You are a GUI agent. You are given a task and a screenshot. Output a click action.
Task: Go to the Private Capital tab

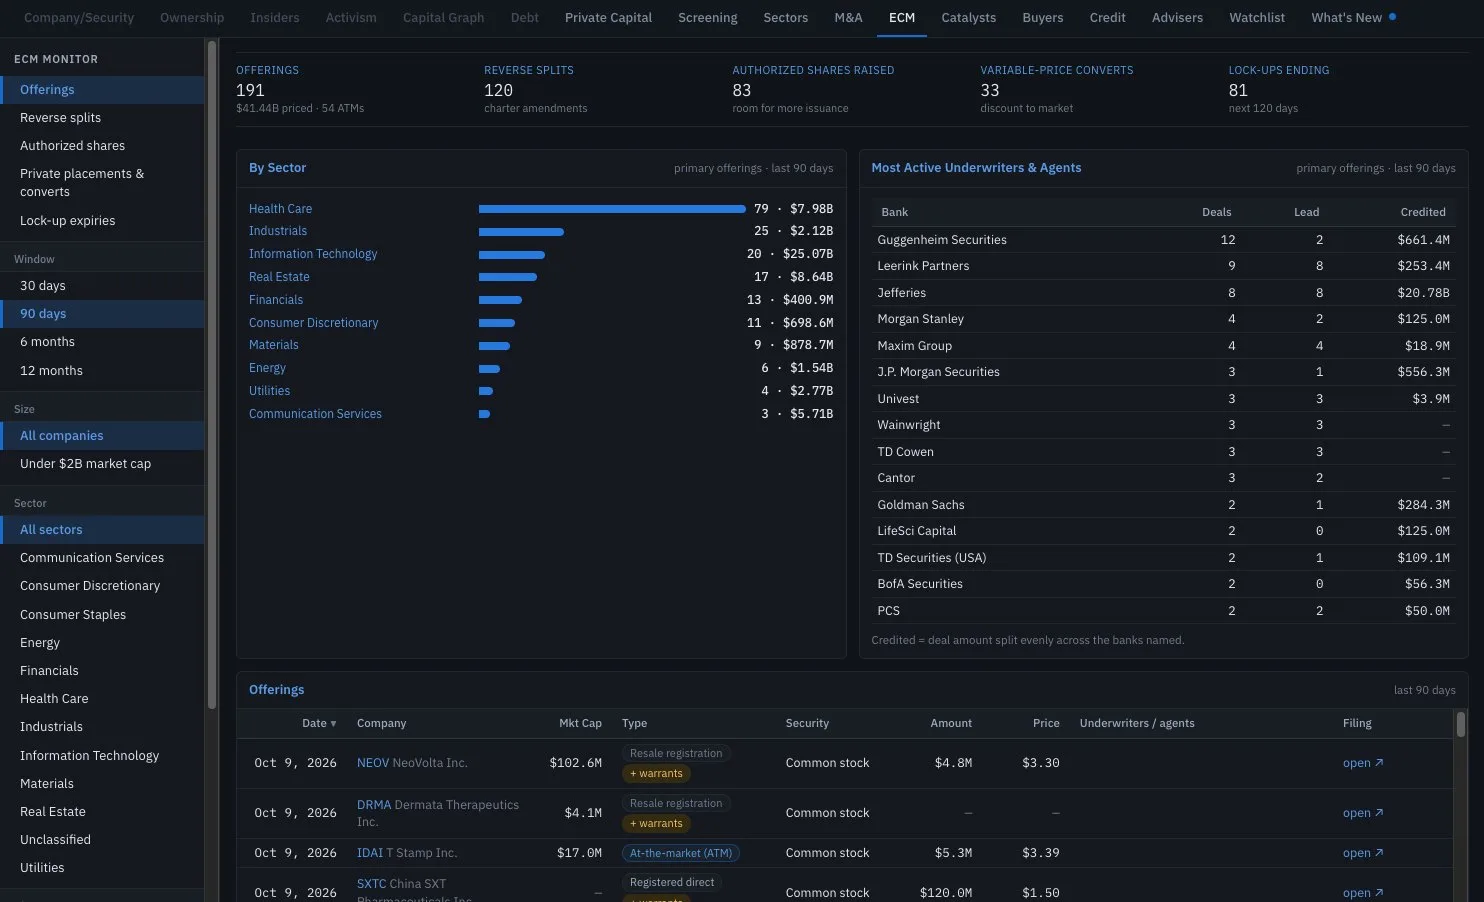pos(608,18)
